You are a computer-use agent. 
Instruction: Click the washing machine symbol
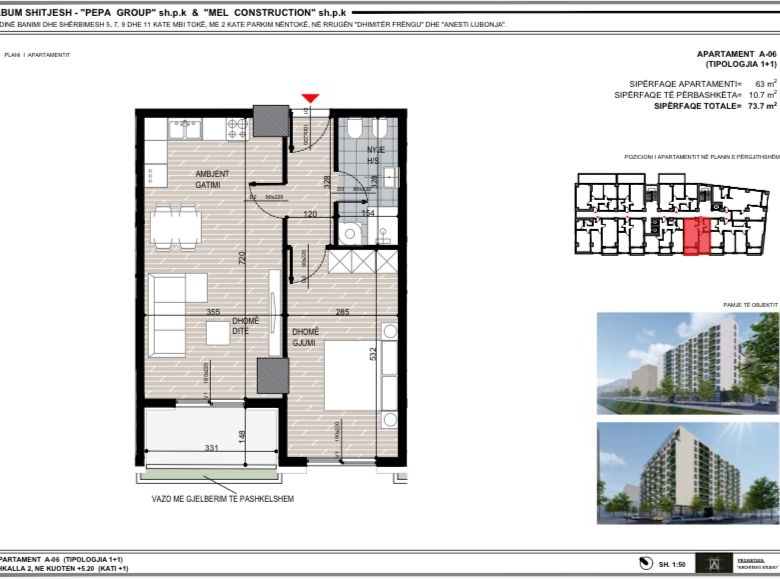click(x=350, y=231)
